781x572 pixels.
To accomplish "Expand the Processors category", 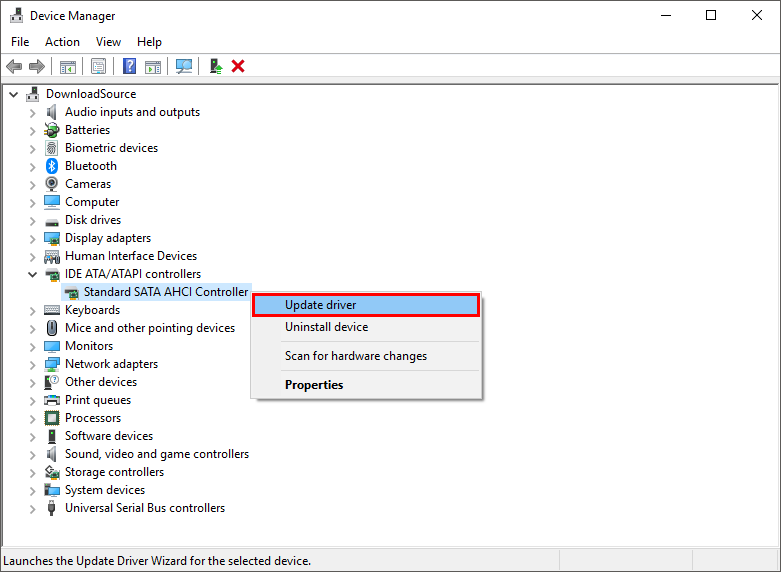I will click(32, 418).
